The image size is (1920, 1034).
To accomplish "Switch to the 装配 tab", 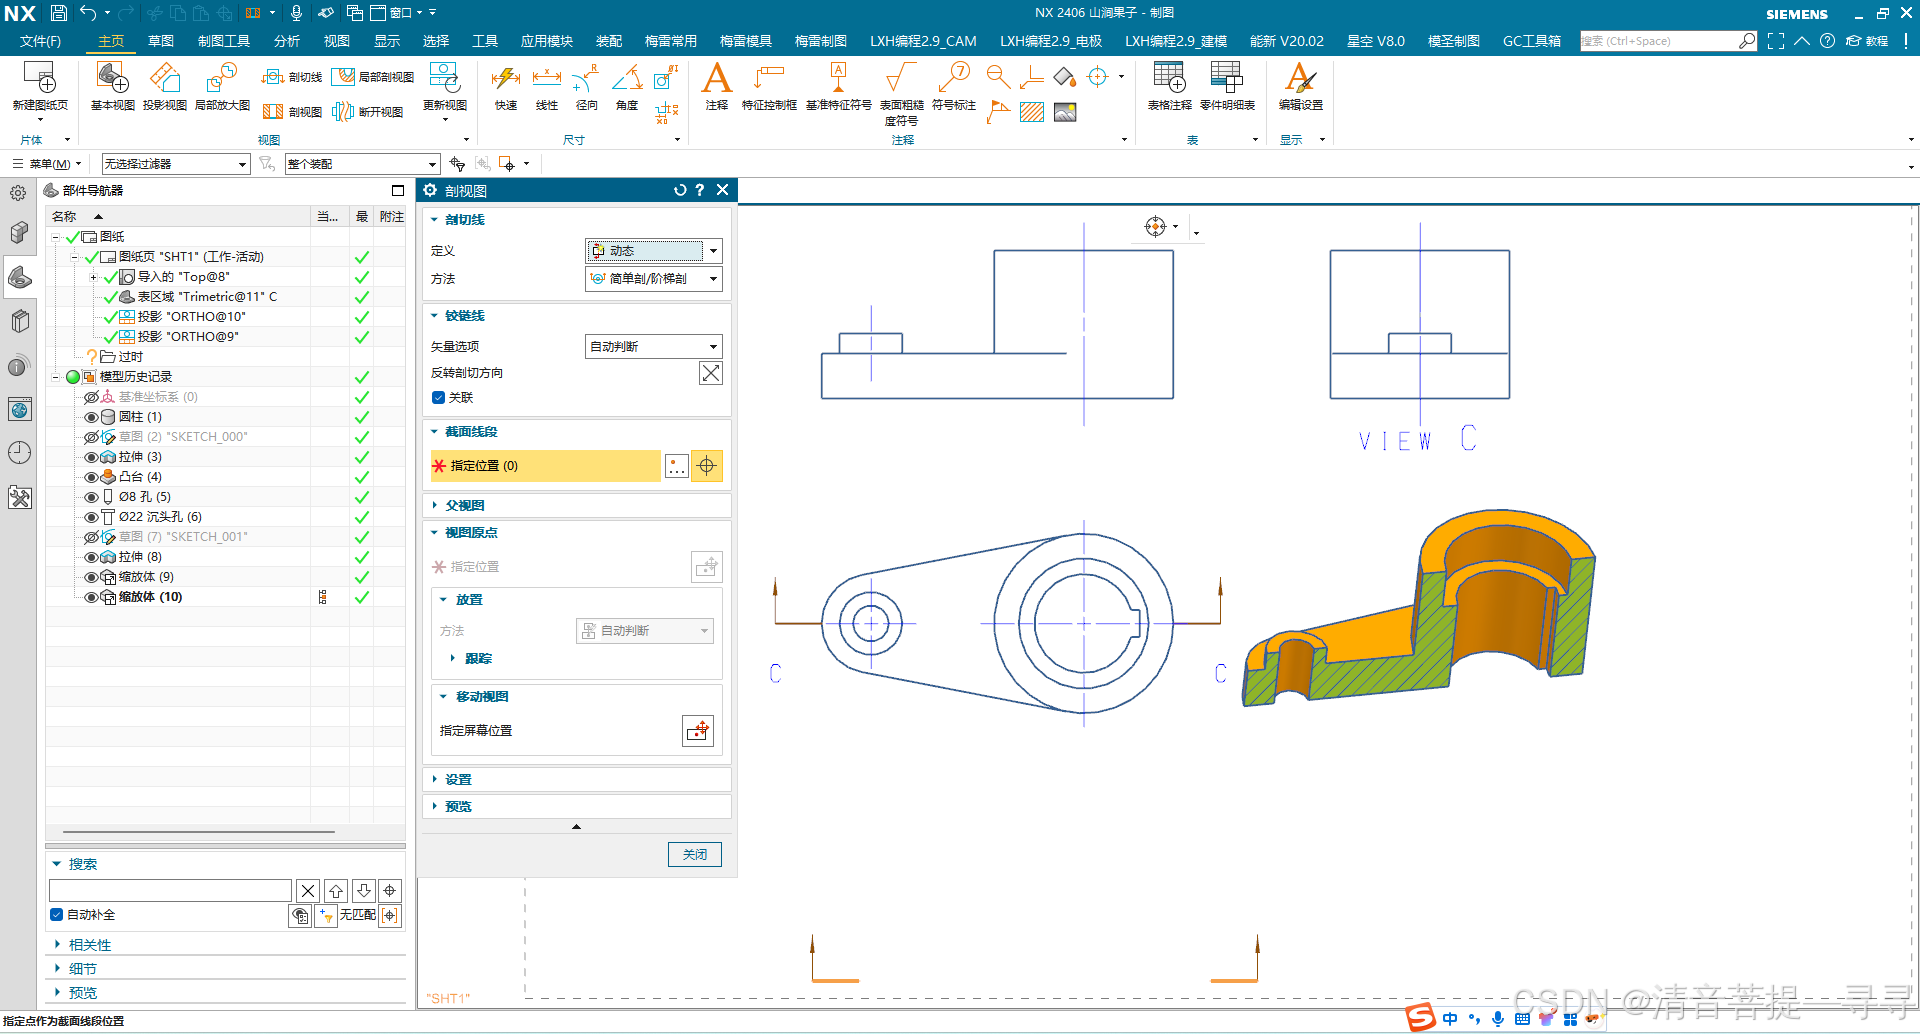I will tap(609, 41).
